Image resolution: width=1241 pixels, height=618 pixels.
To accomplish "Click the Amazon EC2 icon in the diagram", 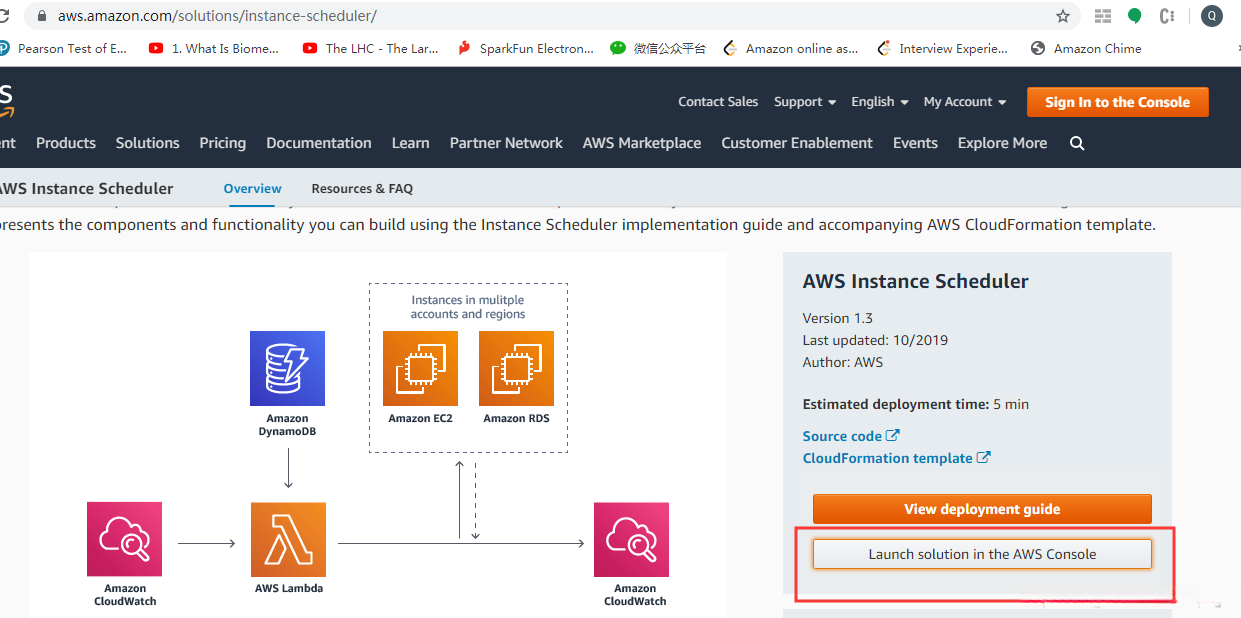I will click(420, 368).
